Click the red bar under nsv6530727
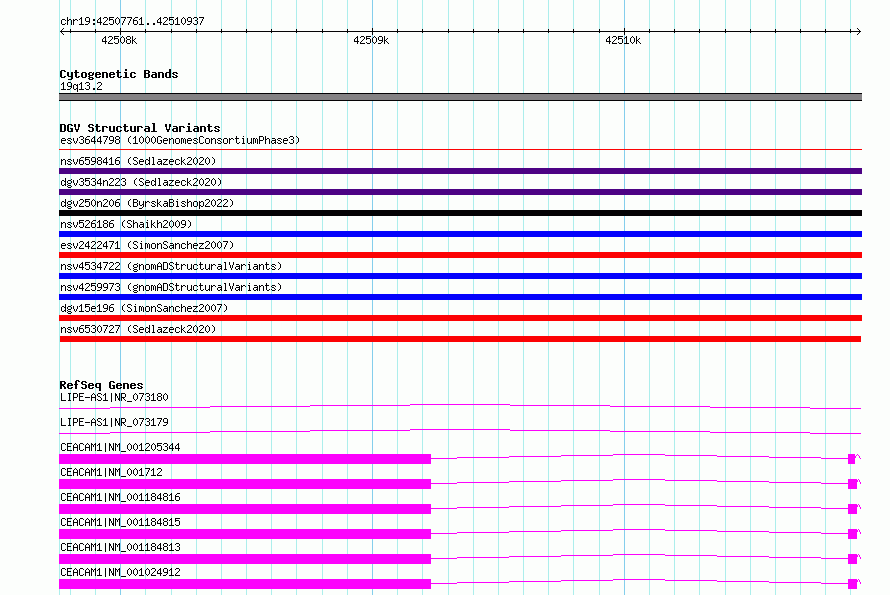This screenshot has height=595, width=890. (460, 339)
